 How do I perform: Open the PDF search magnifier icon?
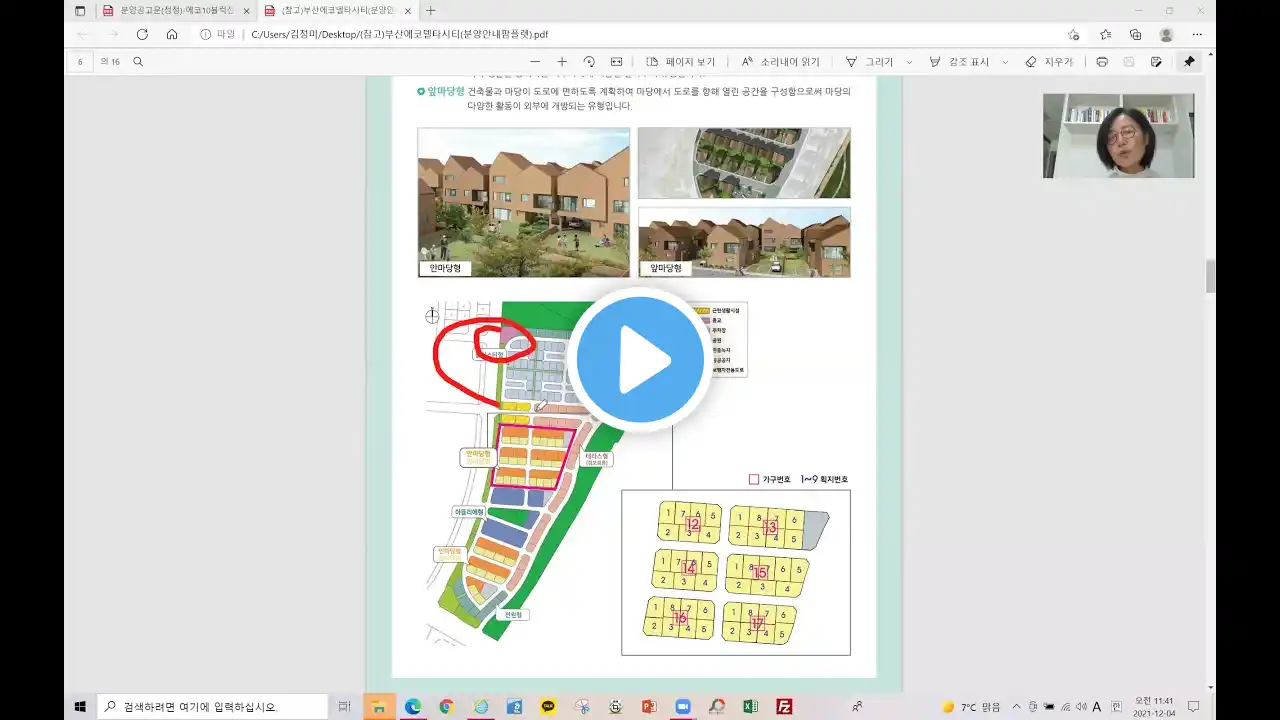point(138,62)
